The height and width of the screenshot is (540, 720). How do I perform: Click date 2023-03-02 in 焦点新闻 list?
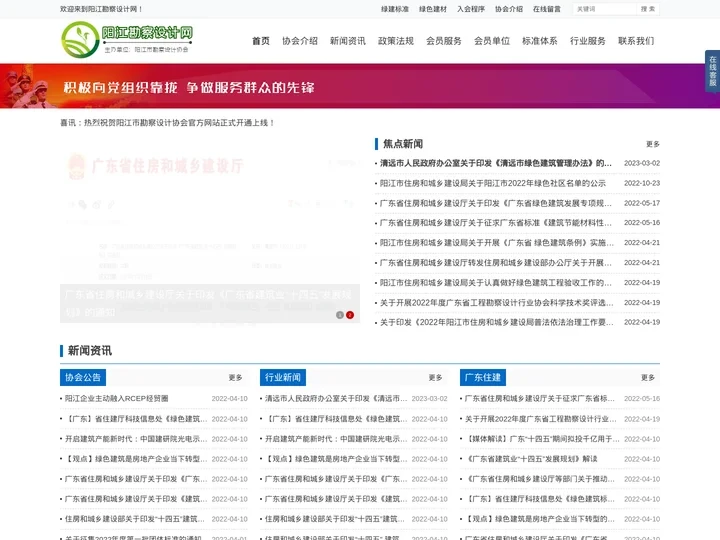click(642, 163)
